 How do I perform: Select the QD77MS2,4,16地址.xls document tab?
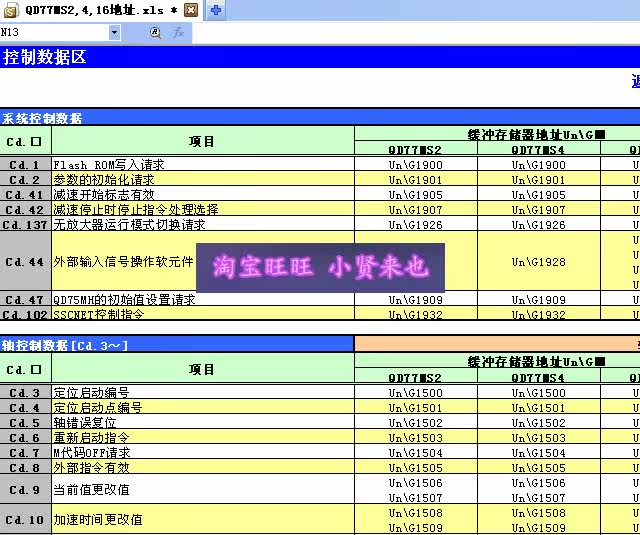101,10
